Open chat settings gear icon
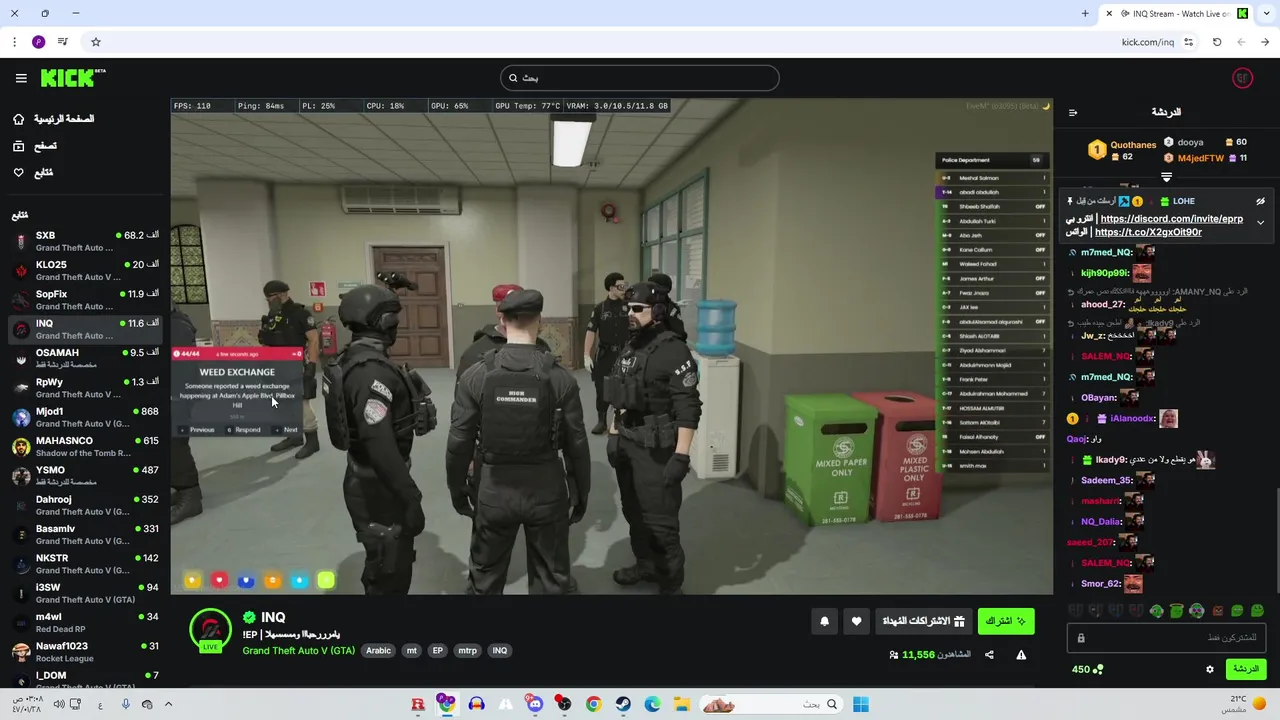The image size is (1280, 720). point(1210,669)
